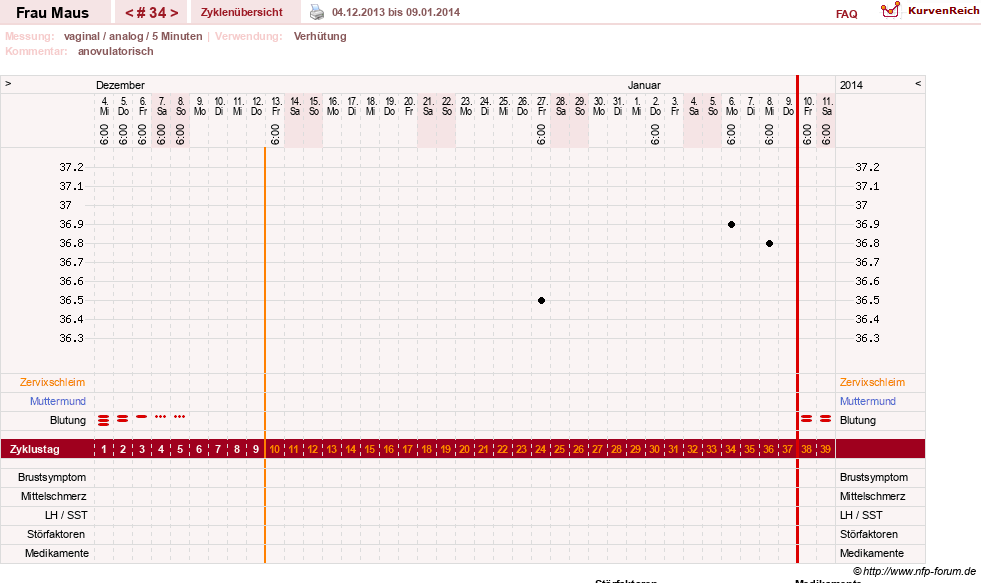This screenshot has height=583, width=981.
Task: Click the #34 cycle number
Action: pyautogui.click(x=151, y=13)
